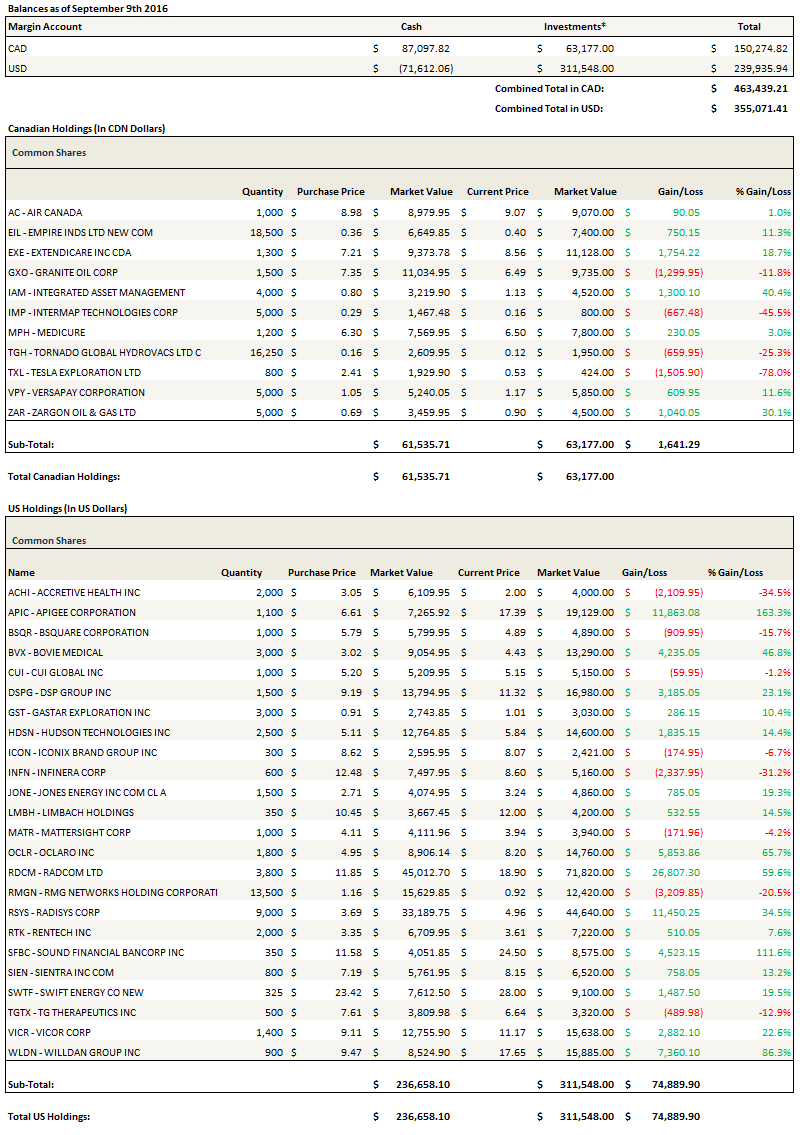Click RDCM Radcom gain value 26,807.30
This screenshot has width=800, height=1135.
click(x=676, y=873)
